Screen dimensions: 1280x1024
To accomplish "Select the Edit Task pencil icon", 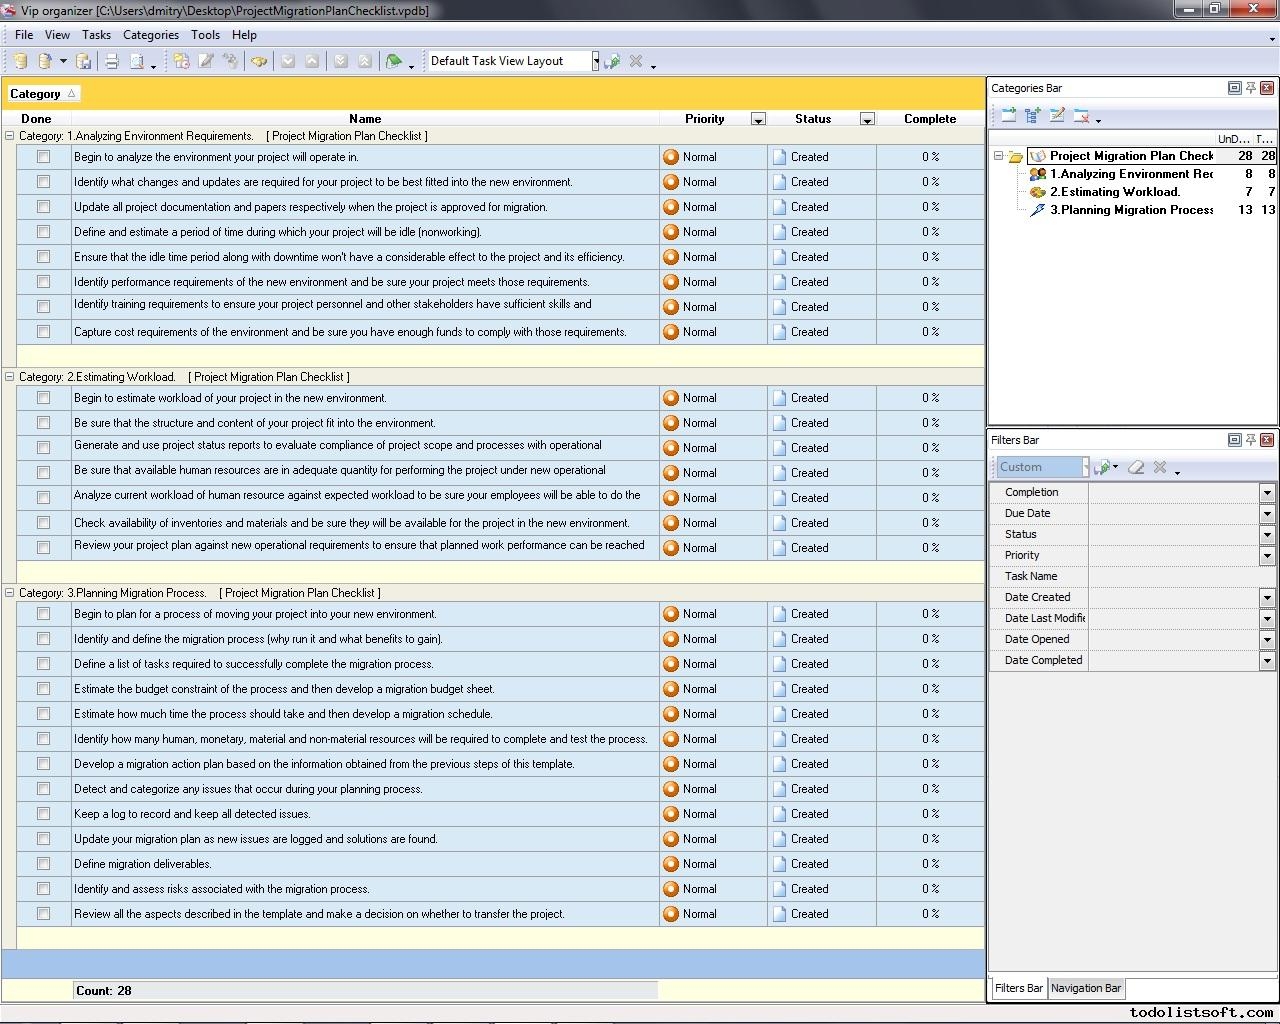I will click(206, 60).
